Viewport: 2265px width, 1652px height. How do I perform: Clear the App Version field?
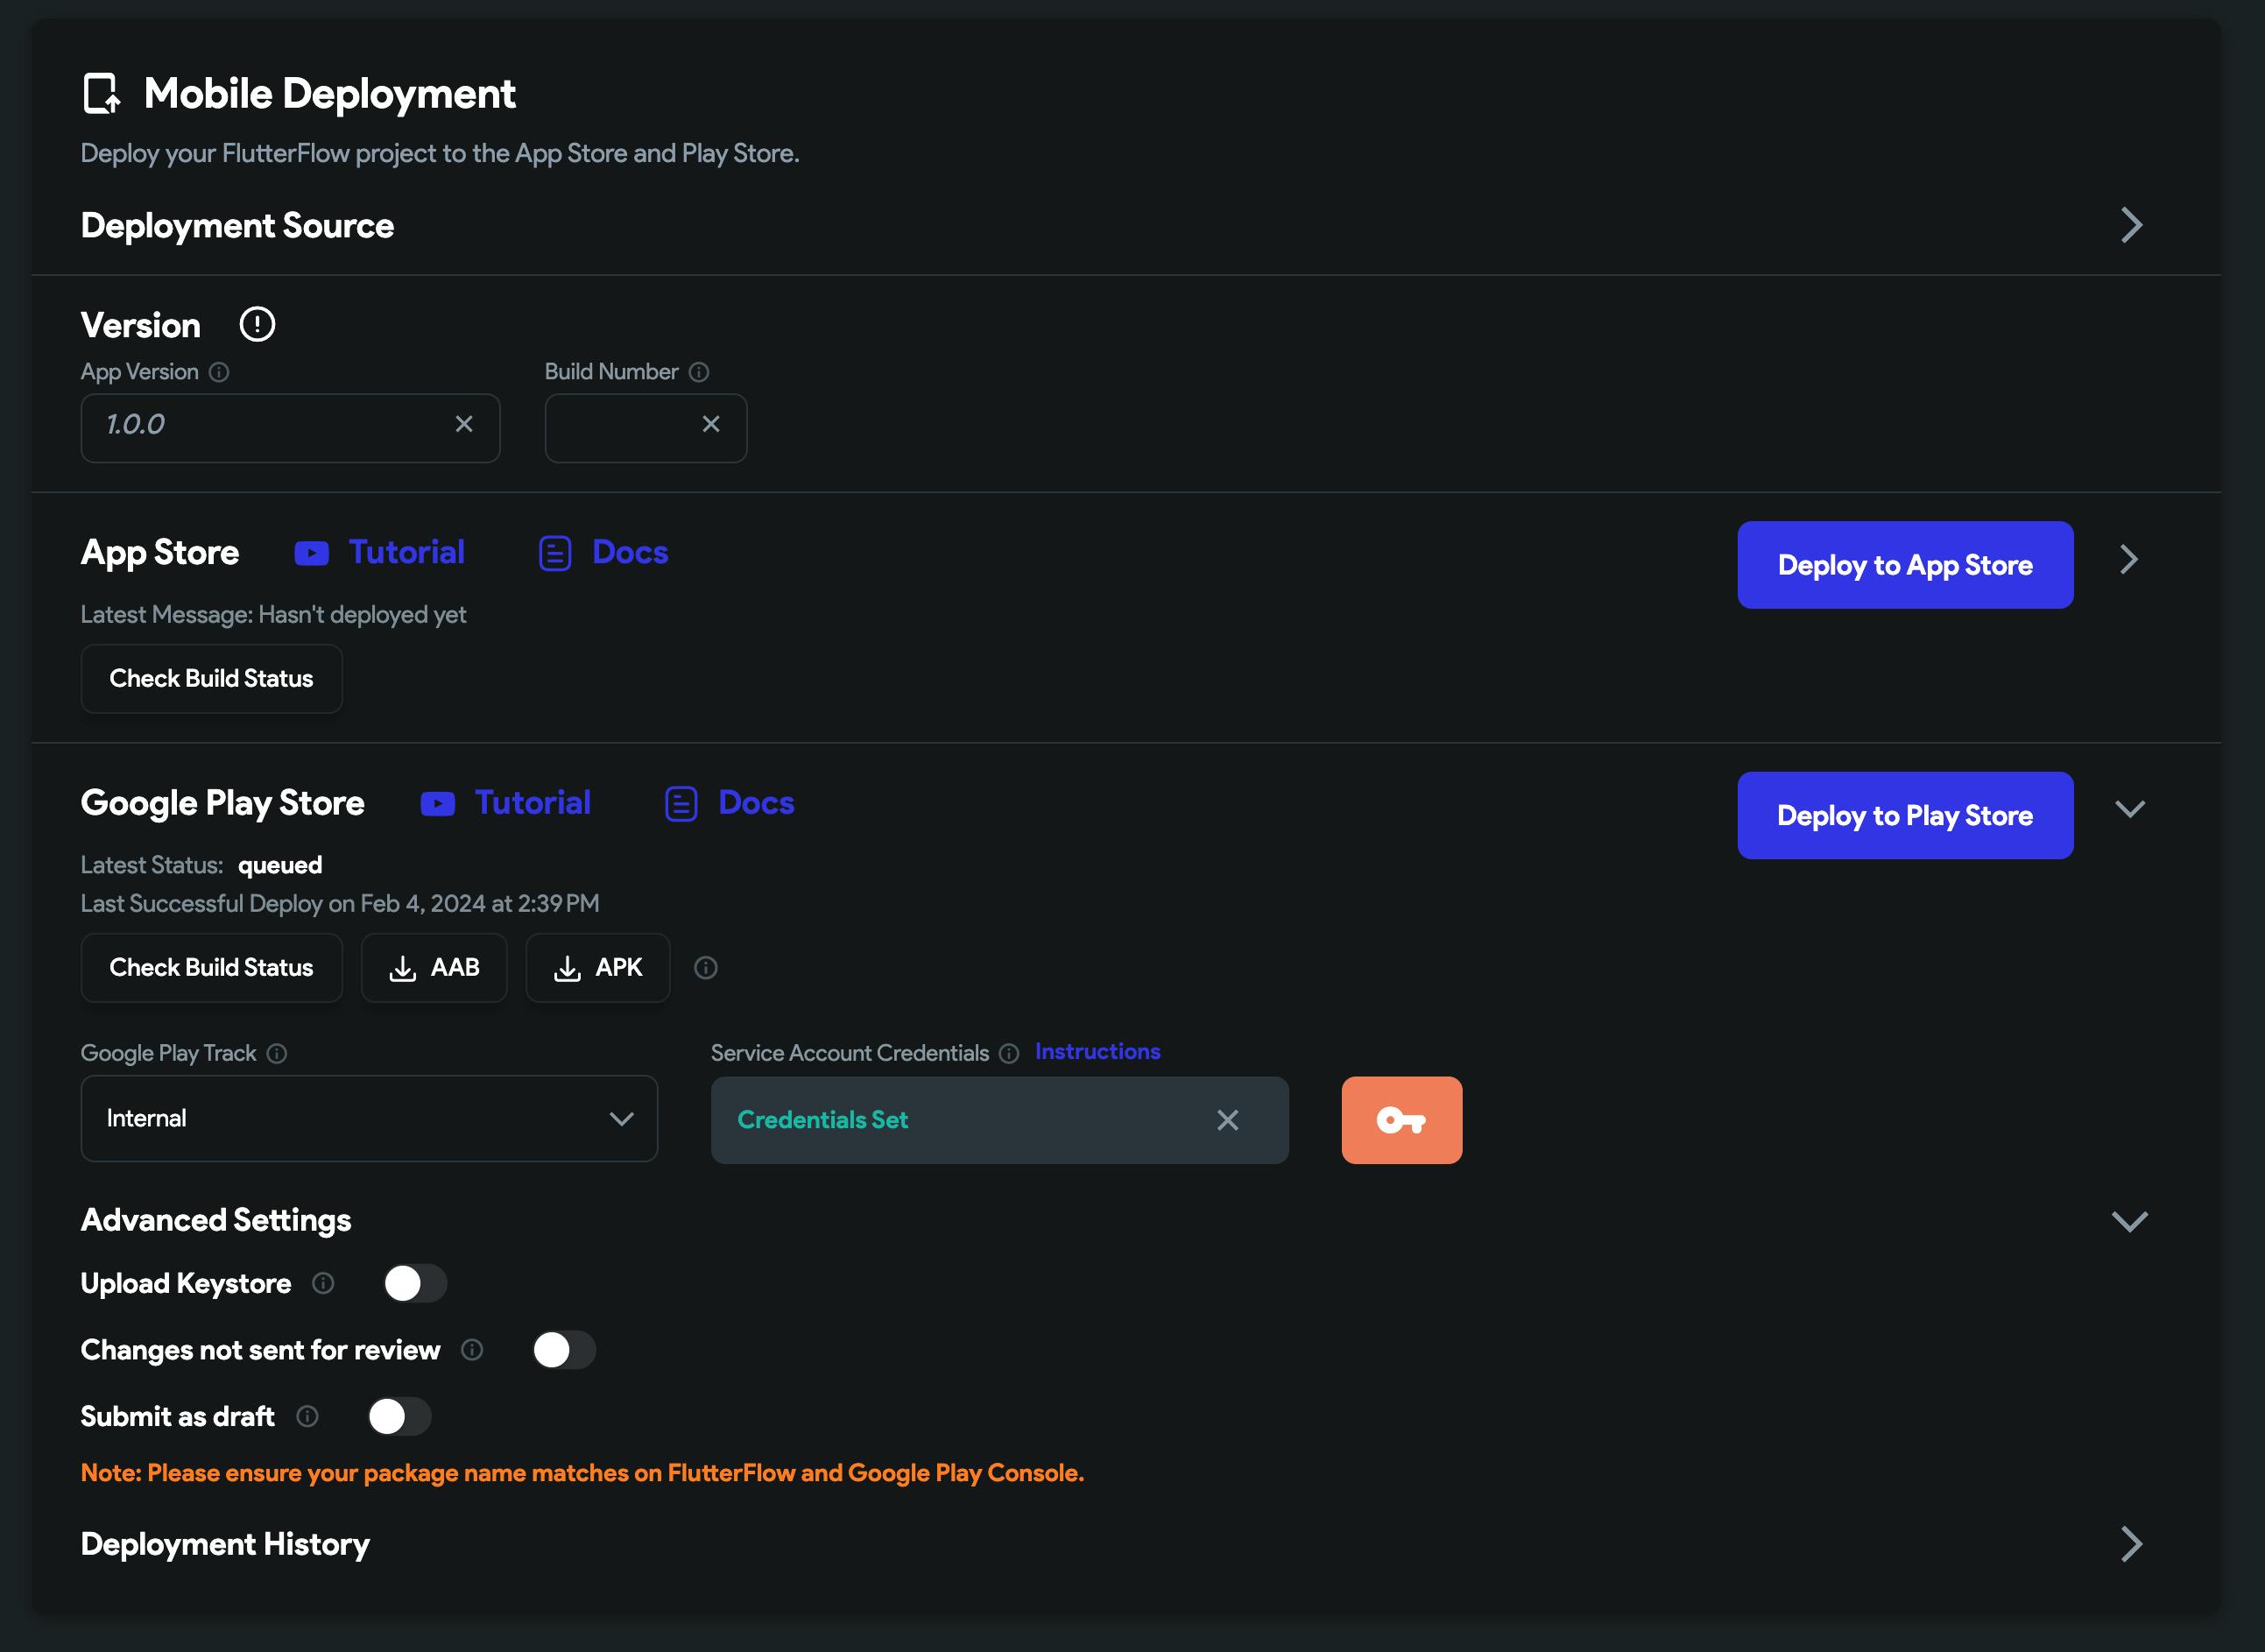[x=464, y=424]
